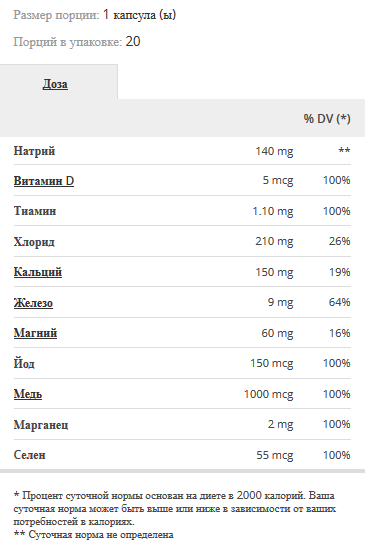
Task: Select the Хлорид row label
Action: pyautogui.click(x=34, y=242)
